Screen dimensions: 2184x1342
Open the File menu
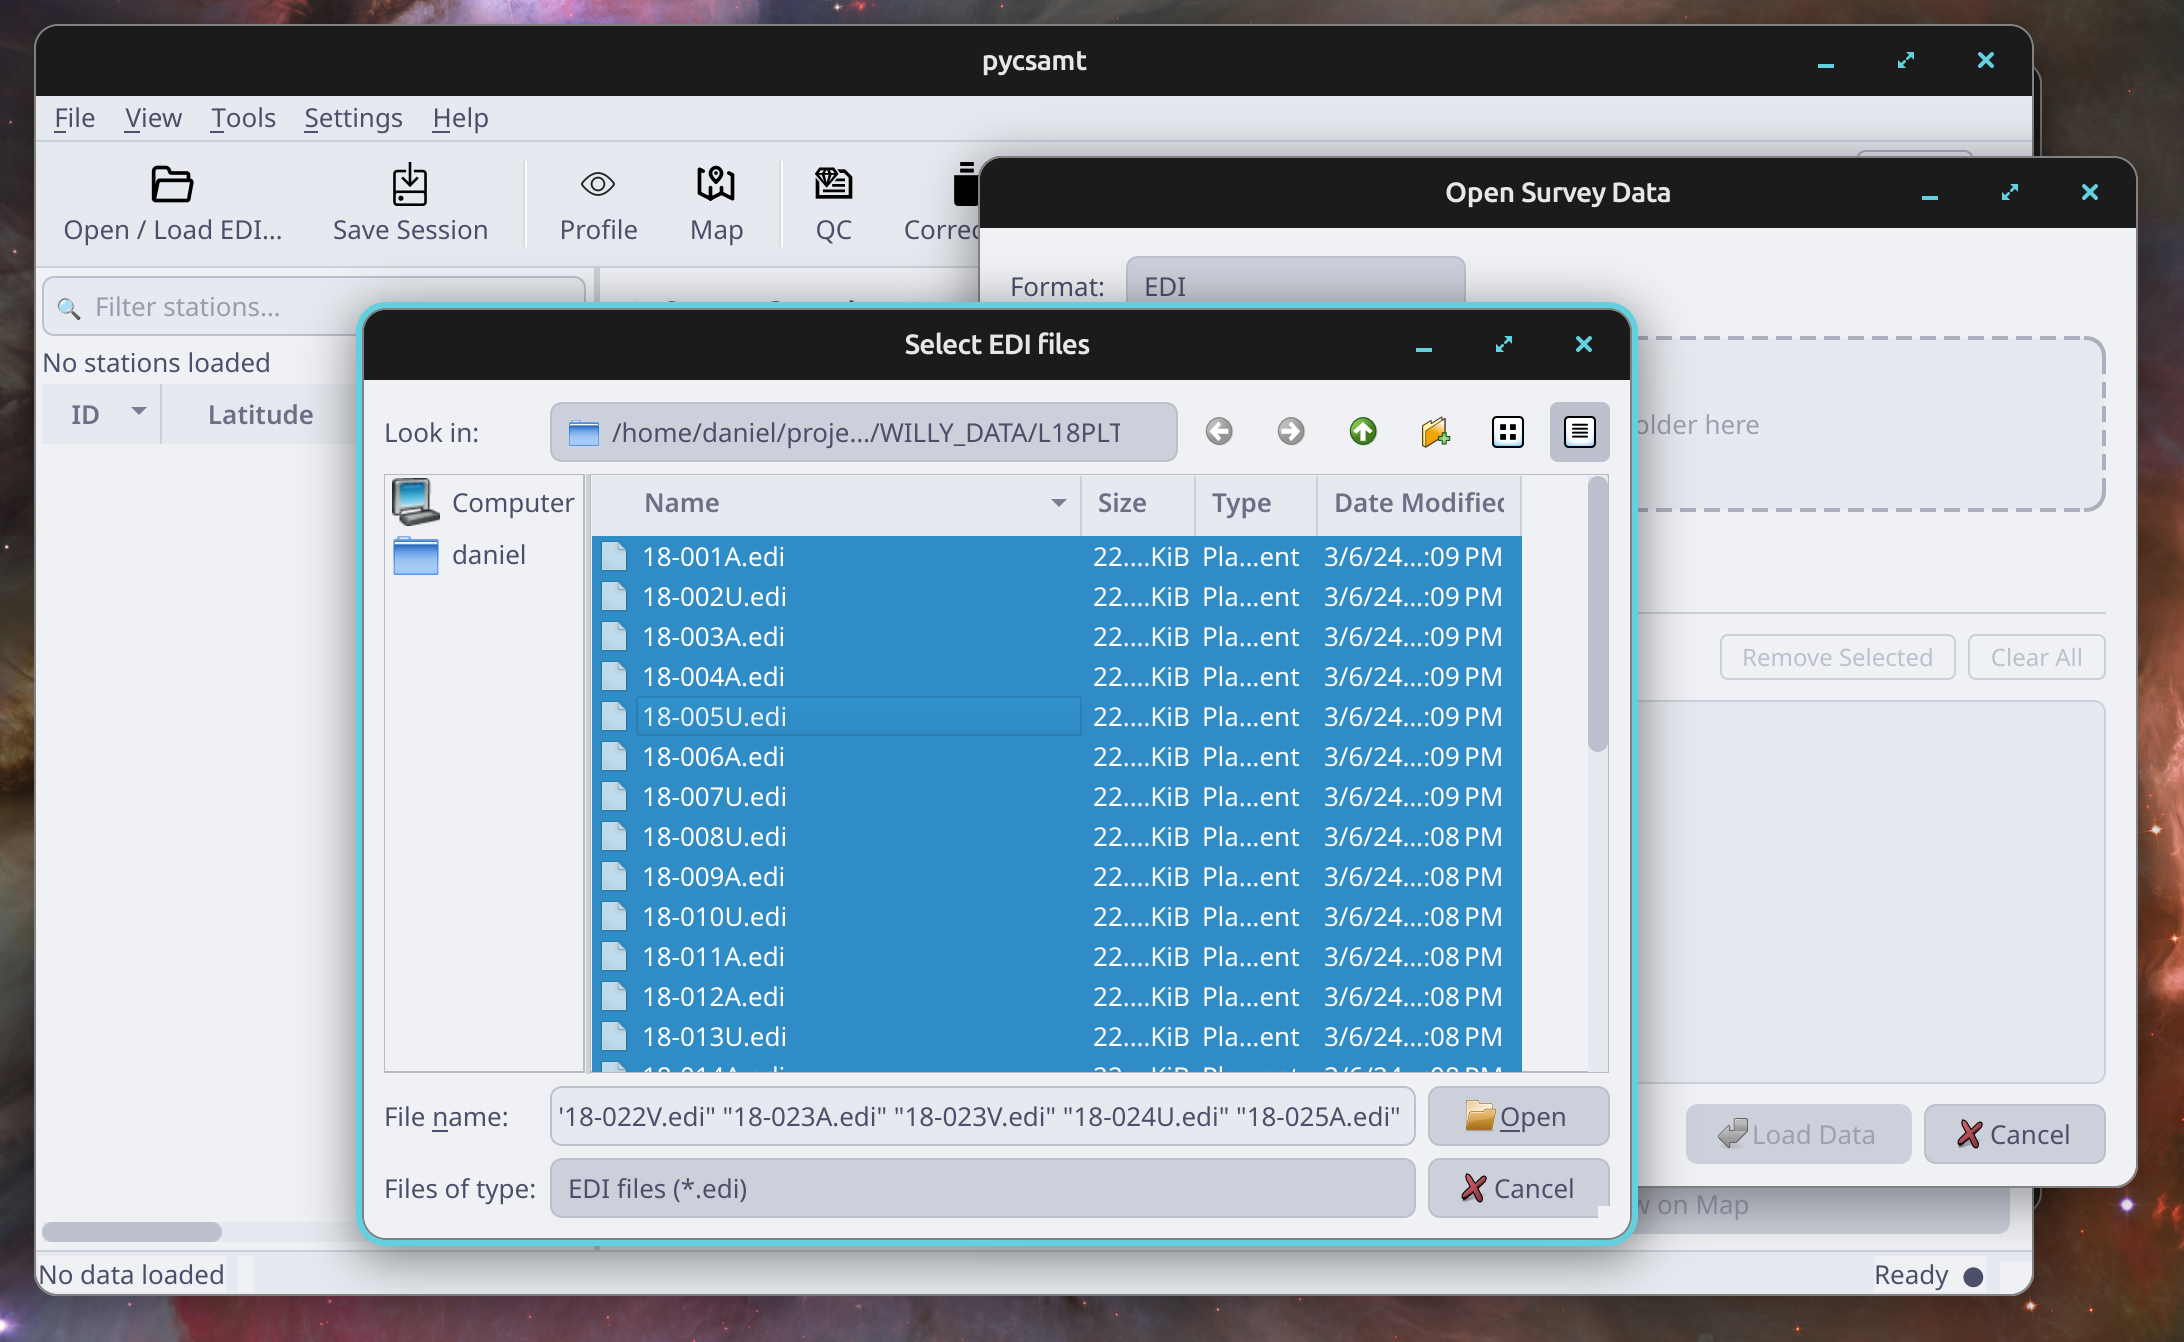(74, 118)
